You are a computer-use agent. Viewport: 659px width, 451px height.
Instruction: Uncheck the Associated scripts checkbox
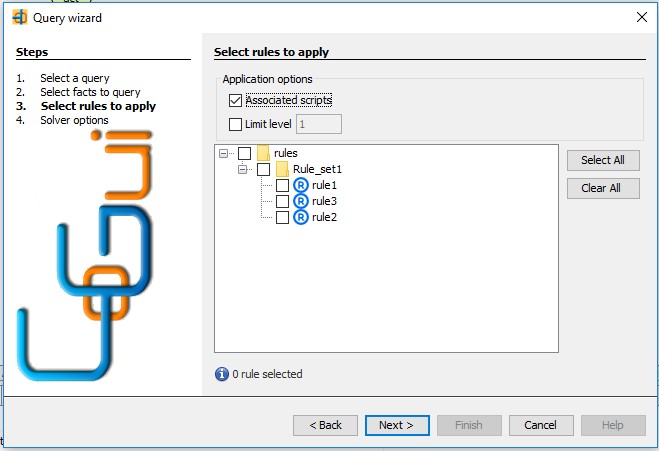pos(235,100)
